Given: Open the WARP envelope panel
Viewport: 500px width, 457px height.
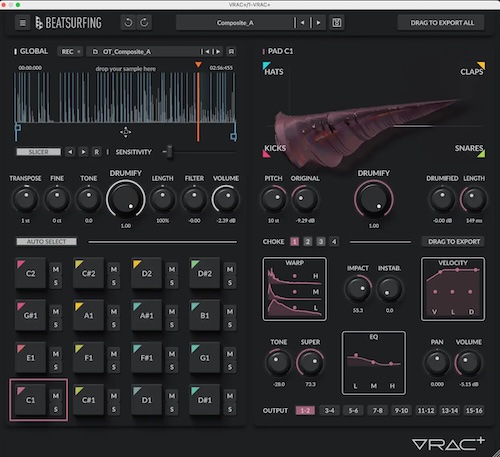Looking at the screenshot, I should point(295,289).
